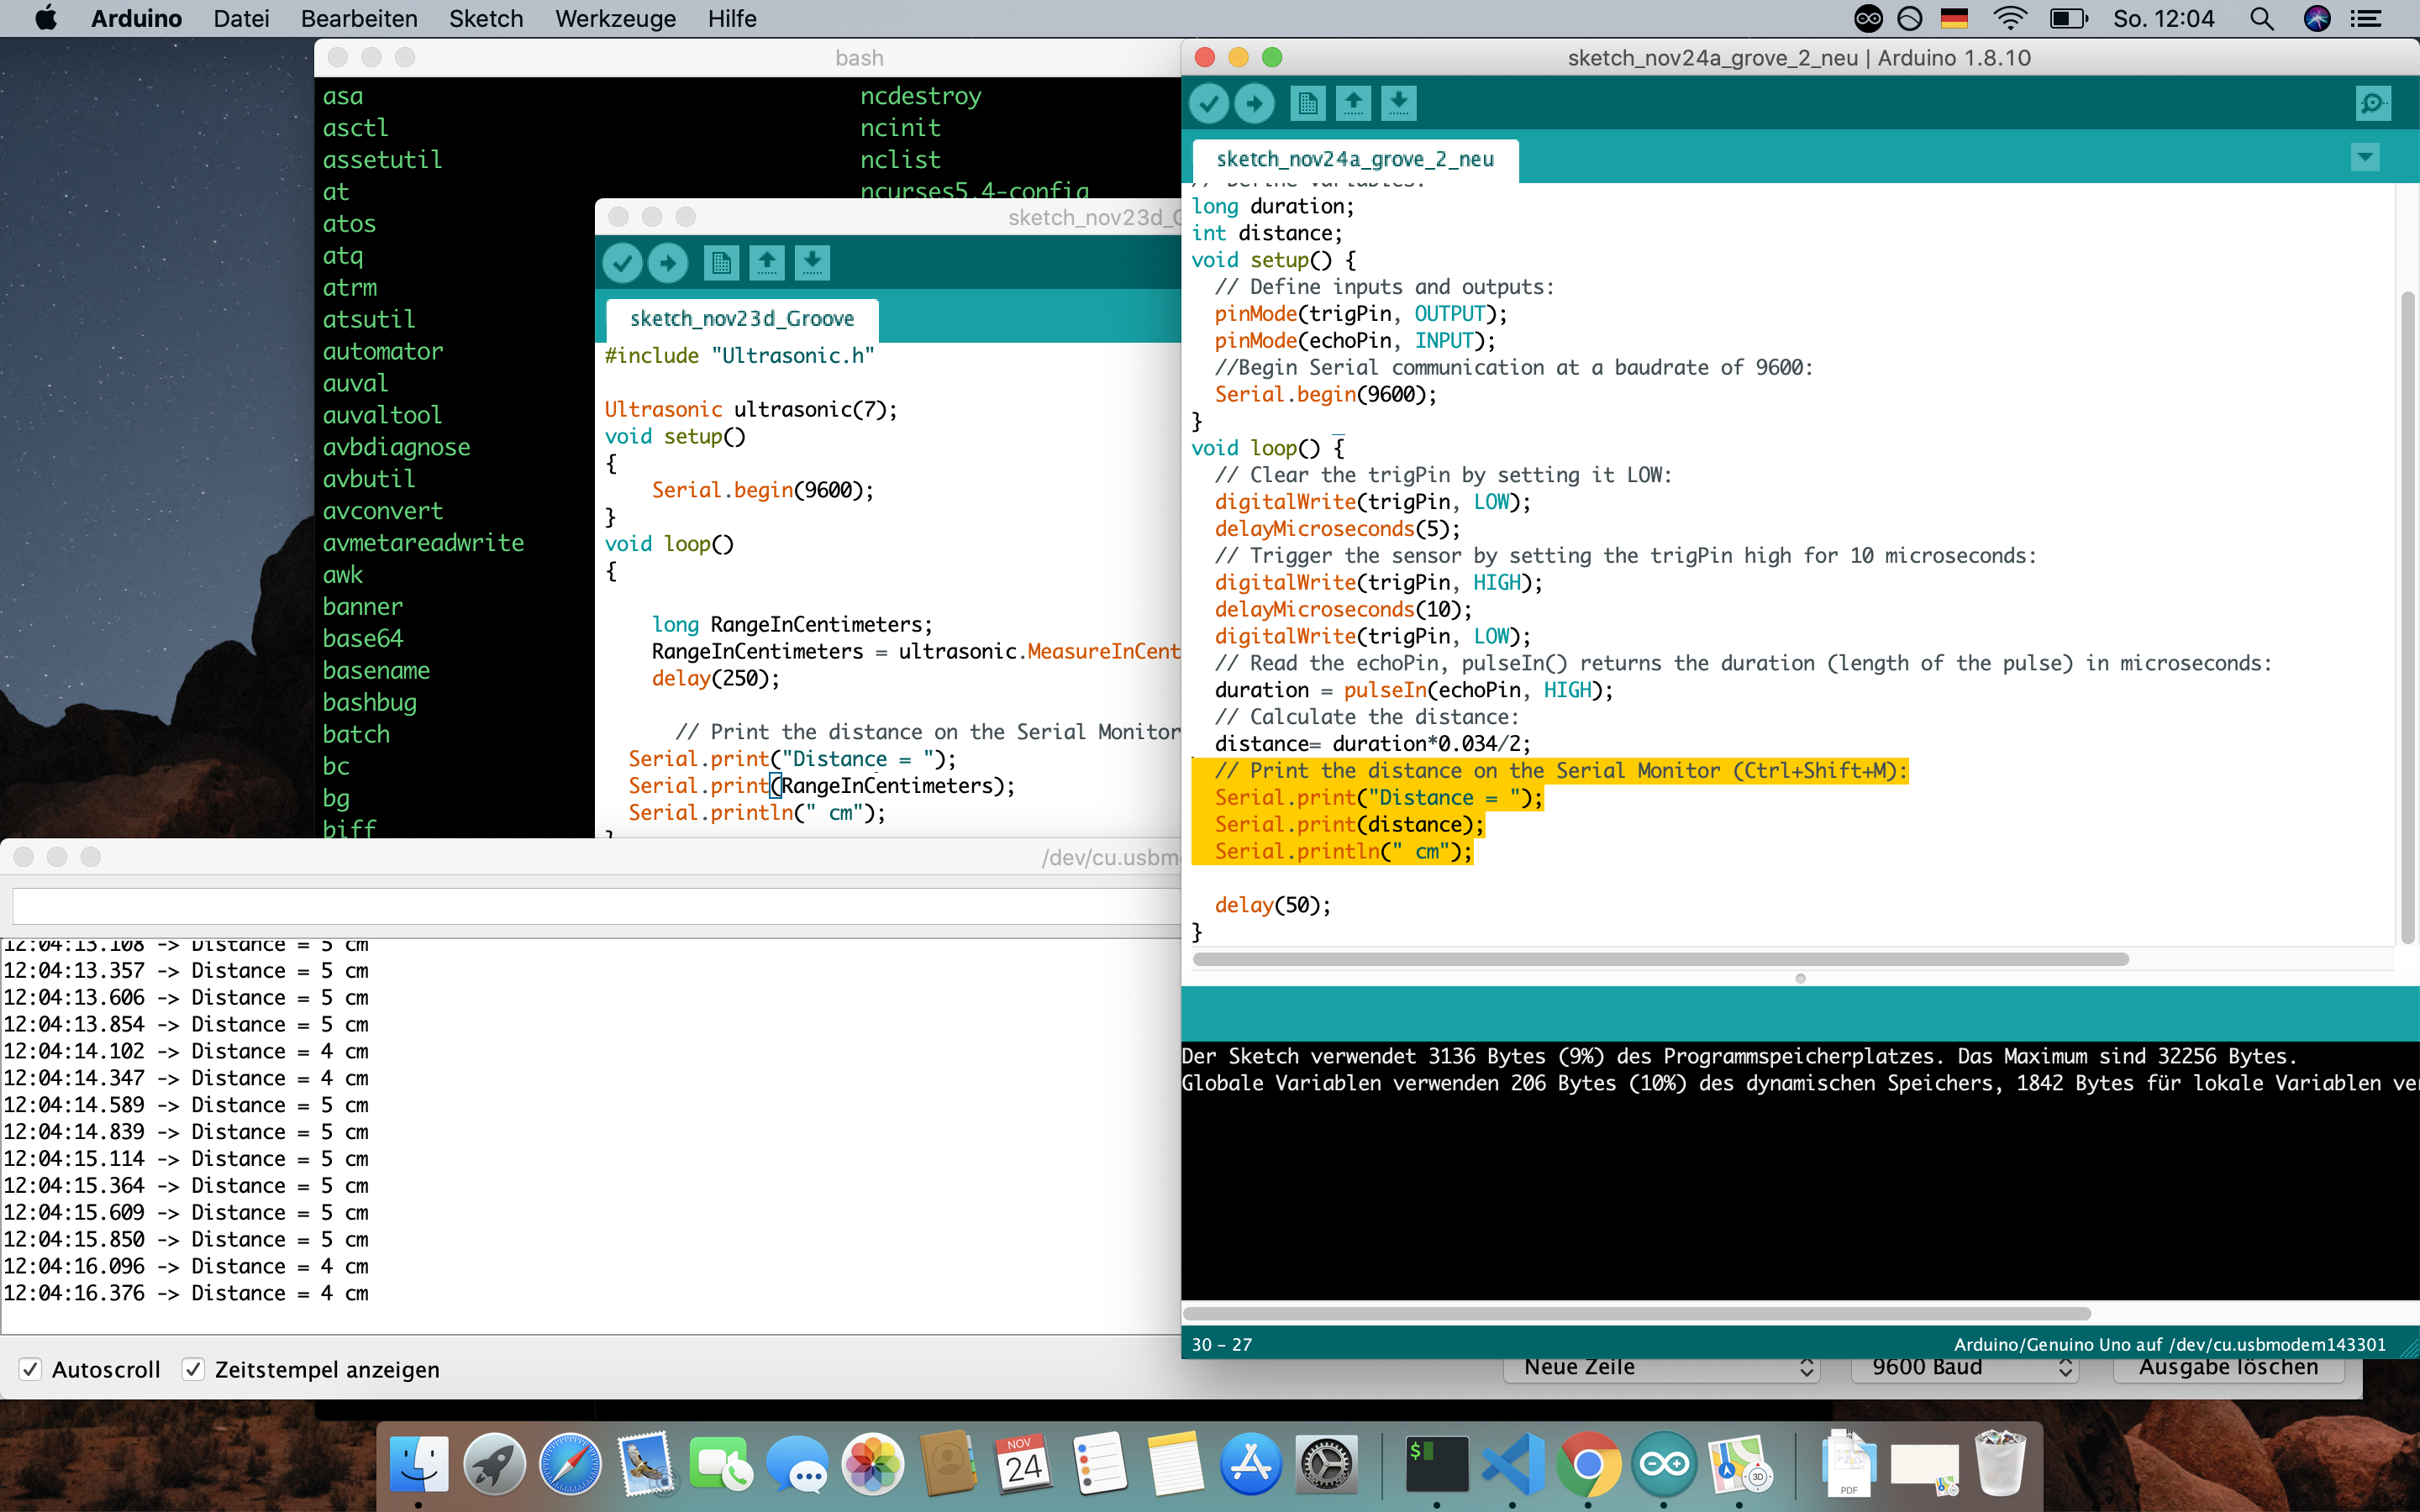Open the Werkzeuge menu
The height and width of the screenshot is (1512, 2420).
pos(615,18)
